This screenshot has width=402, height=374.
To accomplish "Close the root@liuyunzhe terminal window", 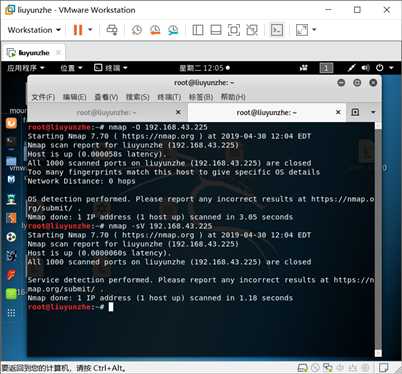I will 373,83.
